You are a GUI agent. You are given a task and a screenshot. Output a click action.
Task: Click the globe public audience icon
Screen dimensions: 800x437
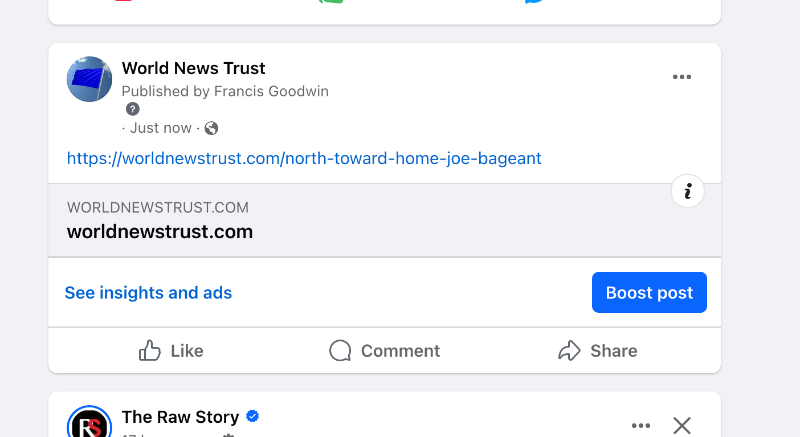pos(211,128)
